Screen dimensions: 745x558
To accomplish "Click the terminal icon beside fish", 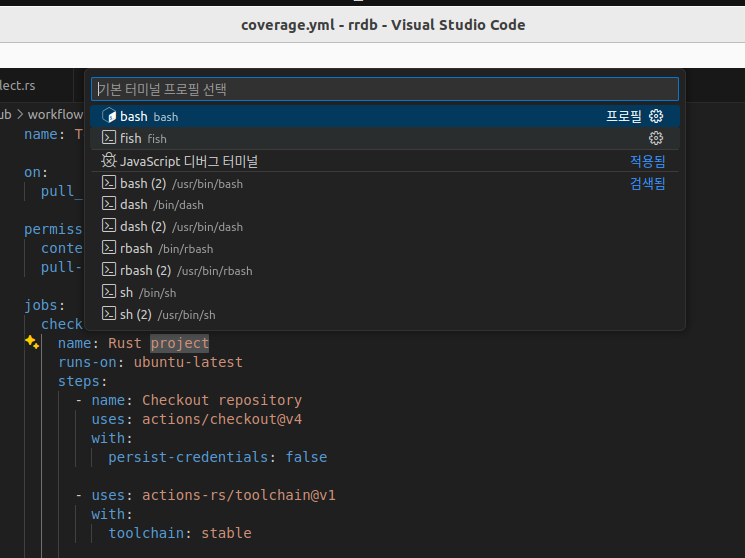I will [x=109, y=138].
